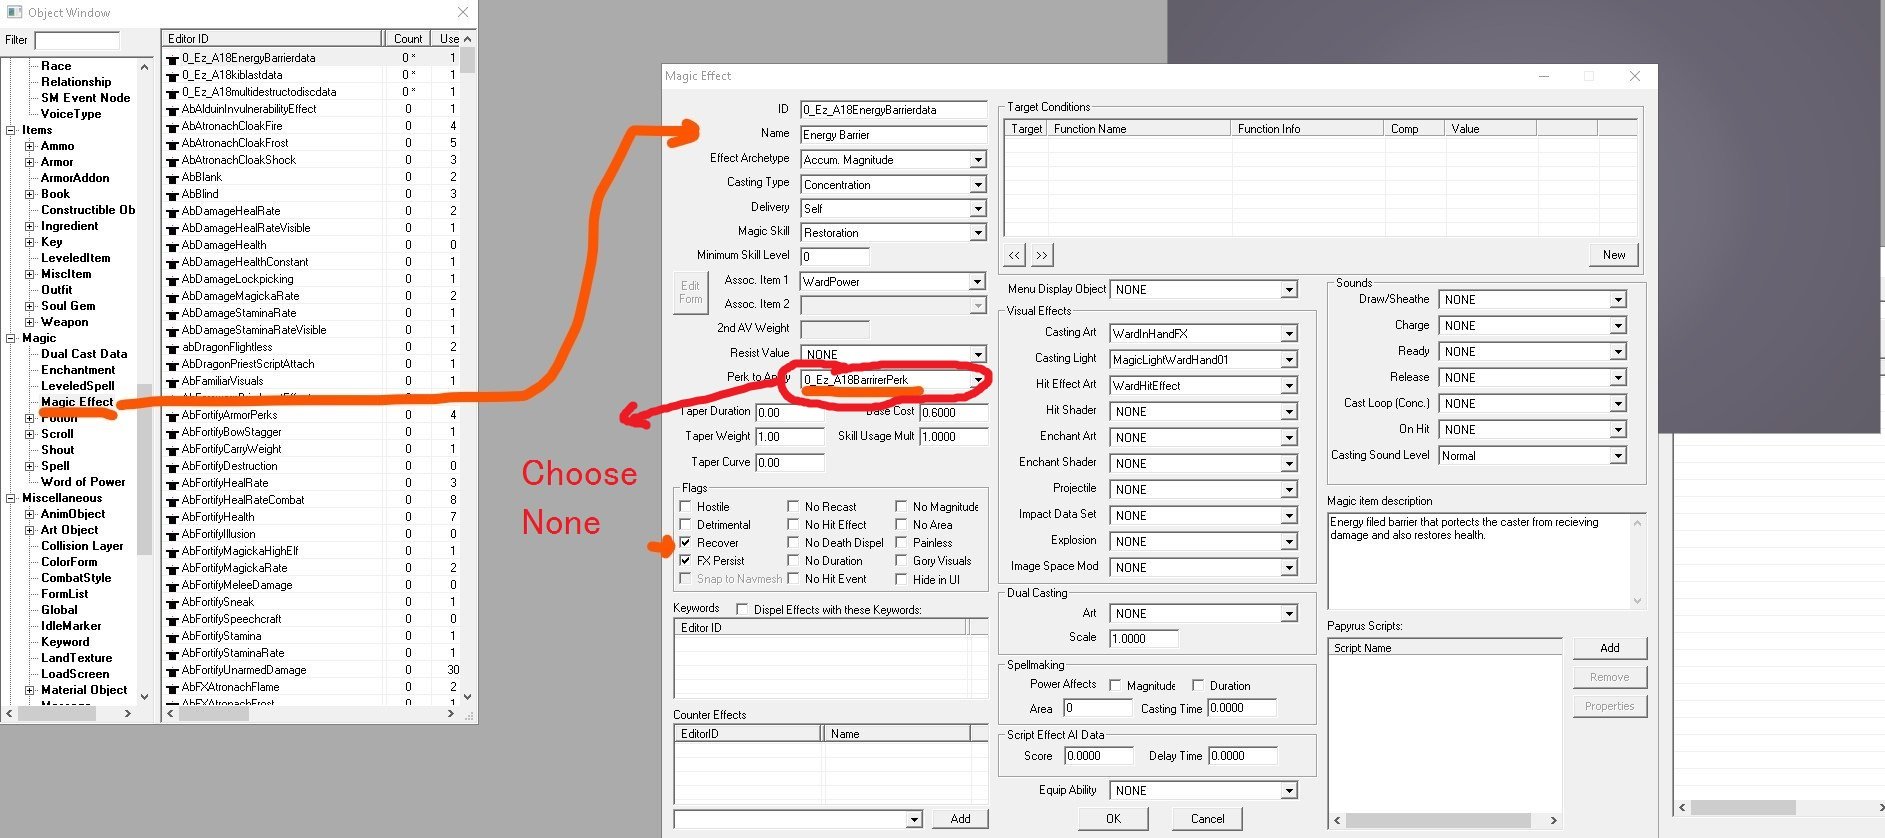The image size is (1885, 838).
Task: Check Power Affects Magnitude box
Action: click(x=1115, y=686)
